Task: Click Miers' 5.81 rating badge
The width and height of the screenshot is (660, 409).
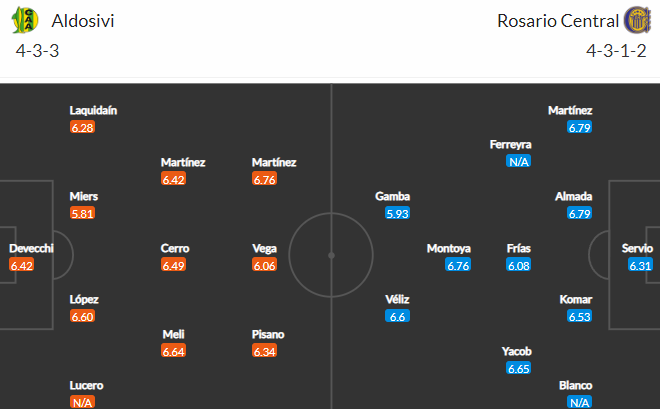Action: coord(82,213)
